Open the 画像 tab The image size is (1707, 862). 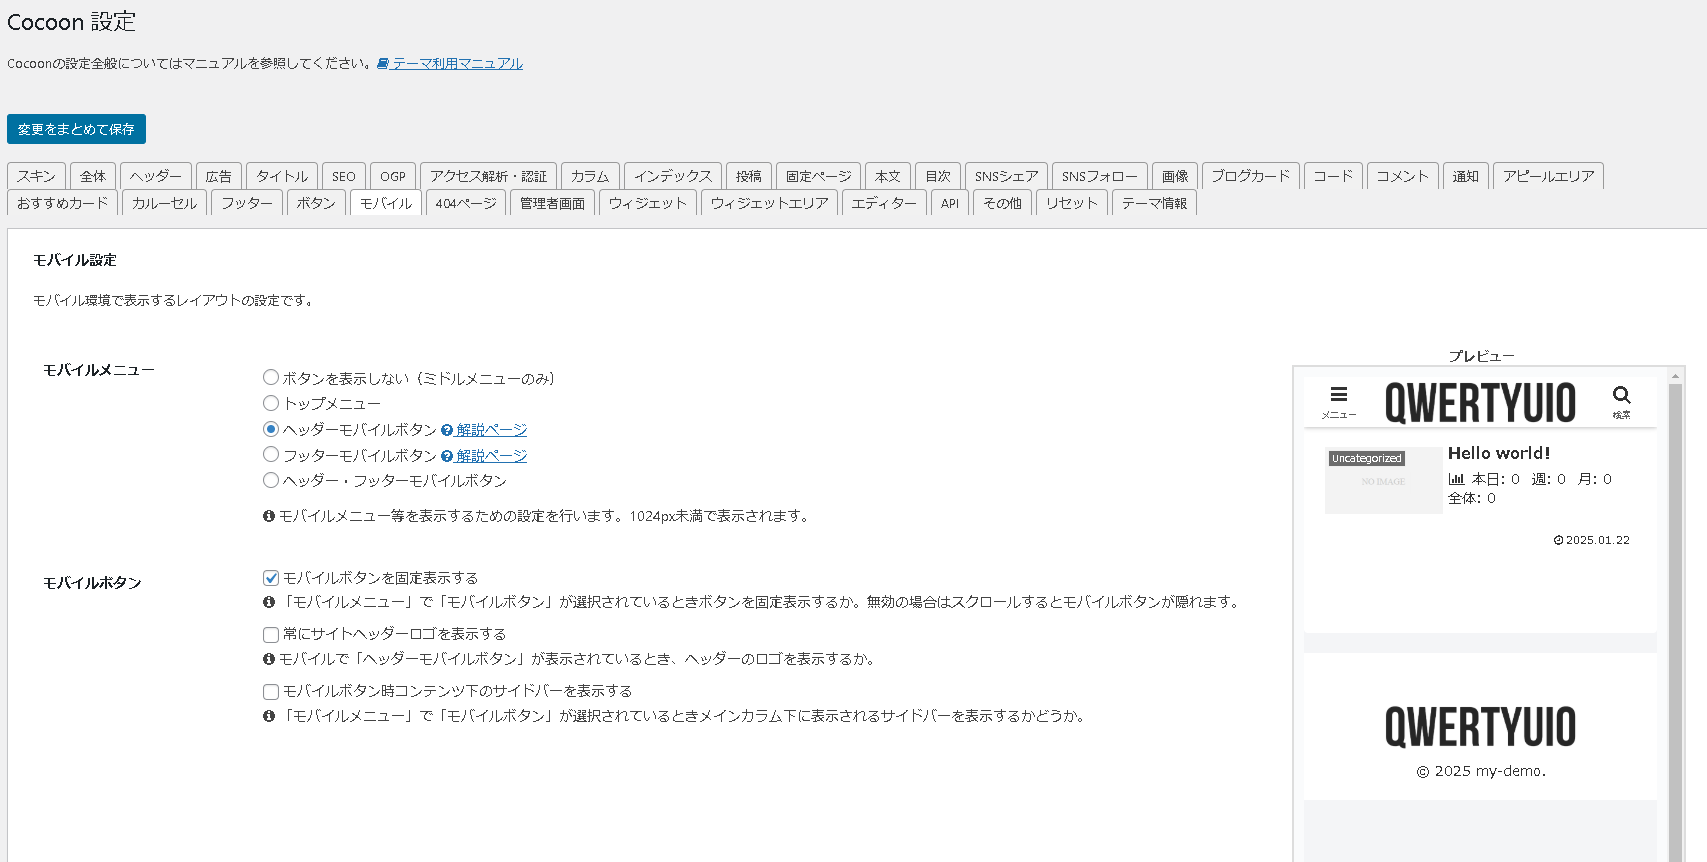(1175, 176)
